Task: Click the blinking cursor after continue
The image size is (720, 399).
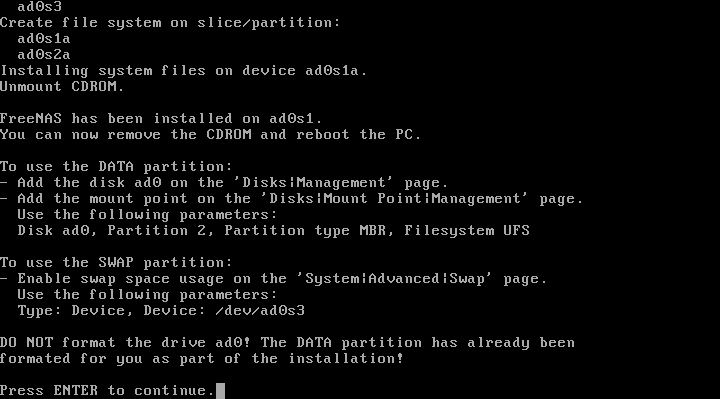Action: 220,391
